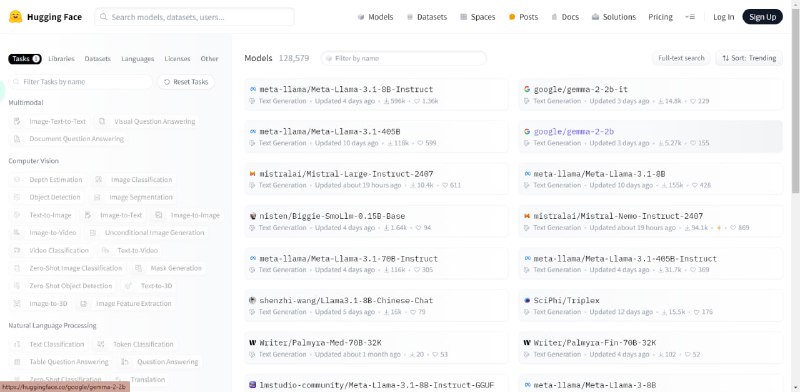Open meta-llama/Meta-Llama-3.1-405B model card
This screenshot has height=392, width=800.
pyautogui.click(x=377, y=137)
